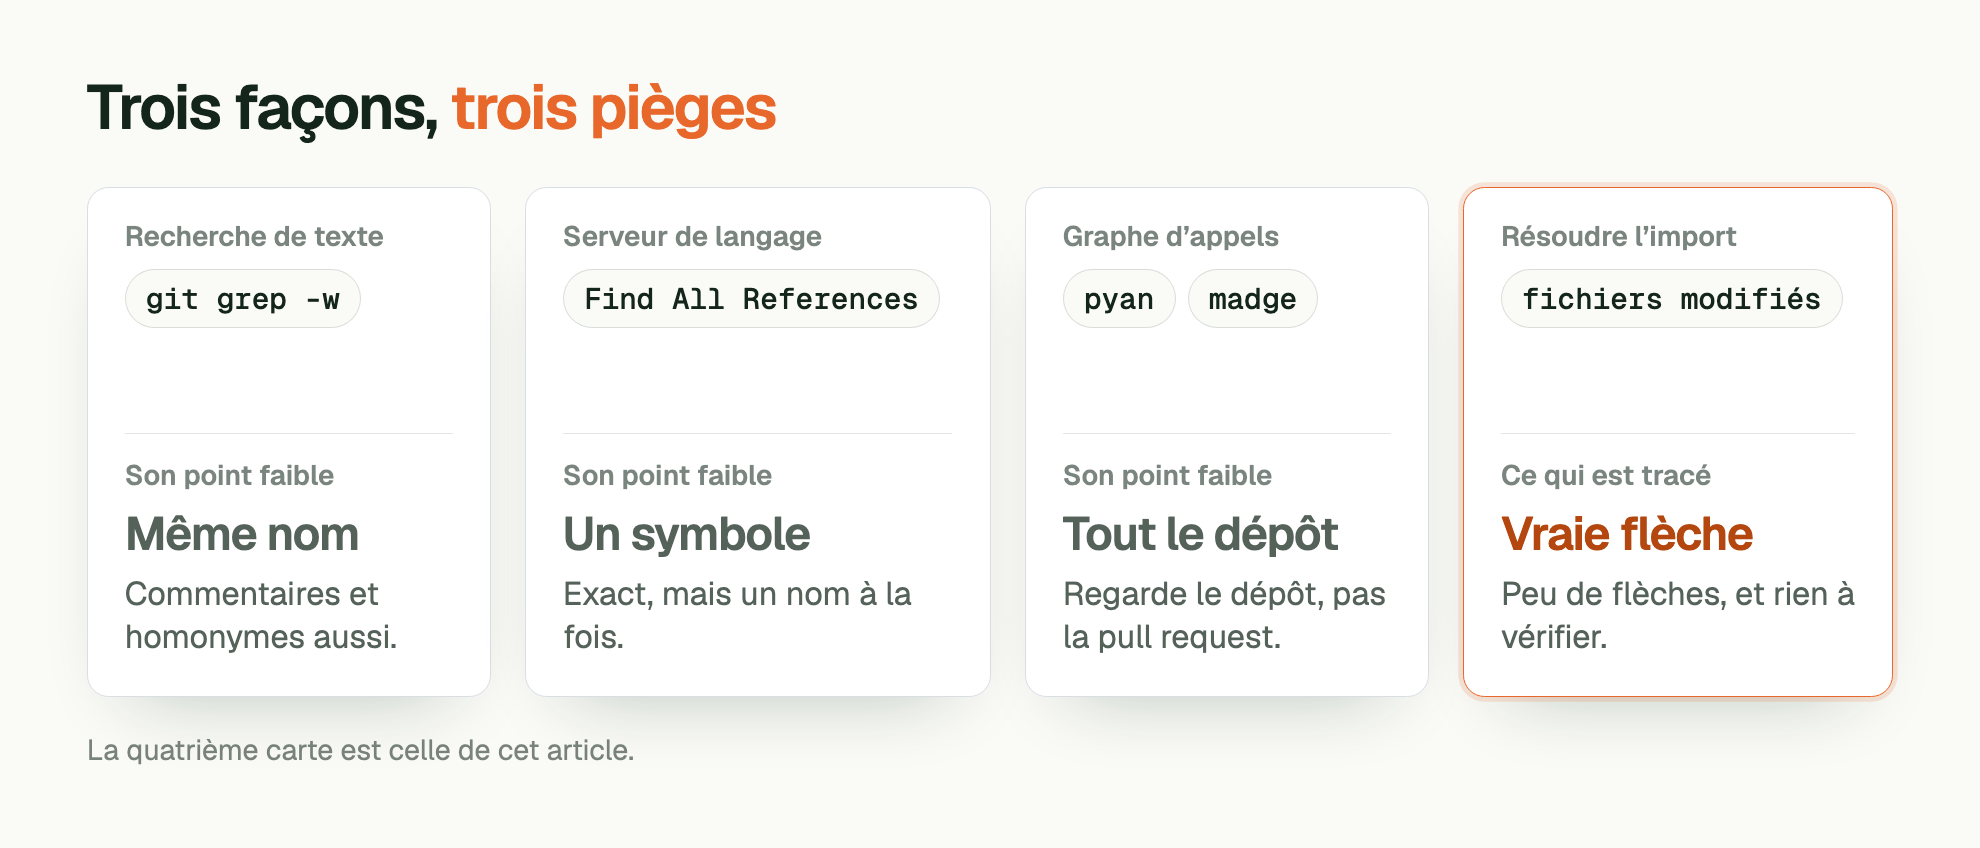Viewport: 1980px width, 848px height.
Task: Click the "git grep -w" code chip
Action: [243, 299]
